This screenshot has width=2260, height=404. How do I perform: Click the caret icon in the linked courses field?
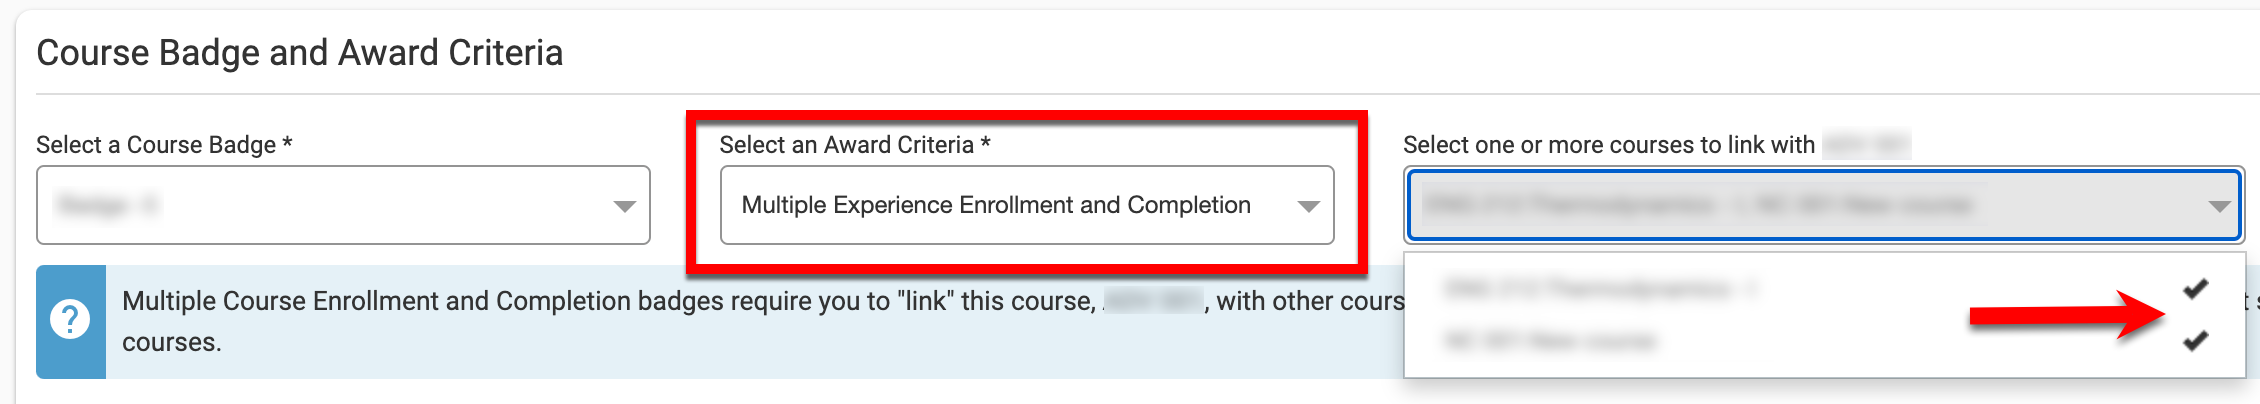tap(2218, 206)
